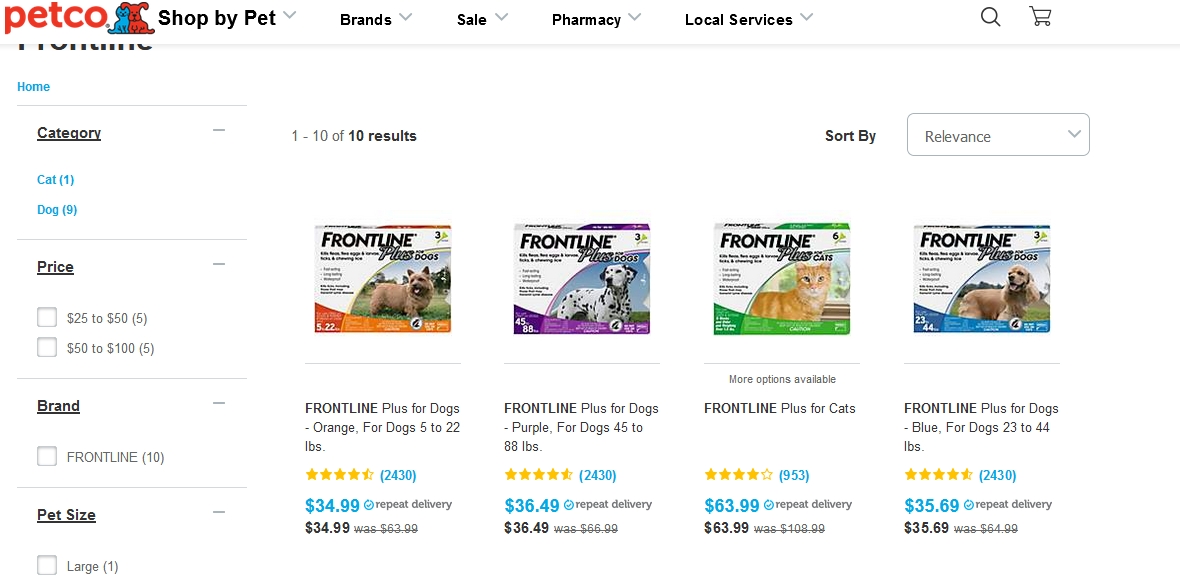Click the FRONTLINE Plus for Cats star rating
The height and width of the screenshot is (582, 1180).
point(738,474)
